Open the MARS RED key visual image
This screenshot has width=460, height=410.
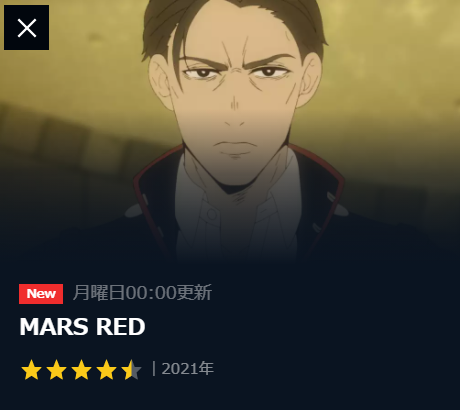tap(230, 133)
